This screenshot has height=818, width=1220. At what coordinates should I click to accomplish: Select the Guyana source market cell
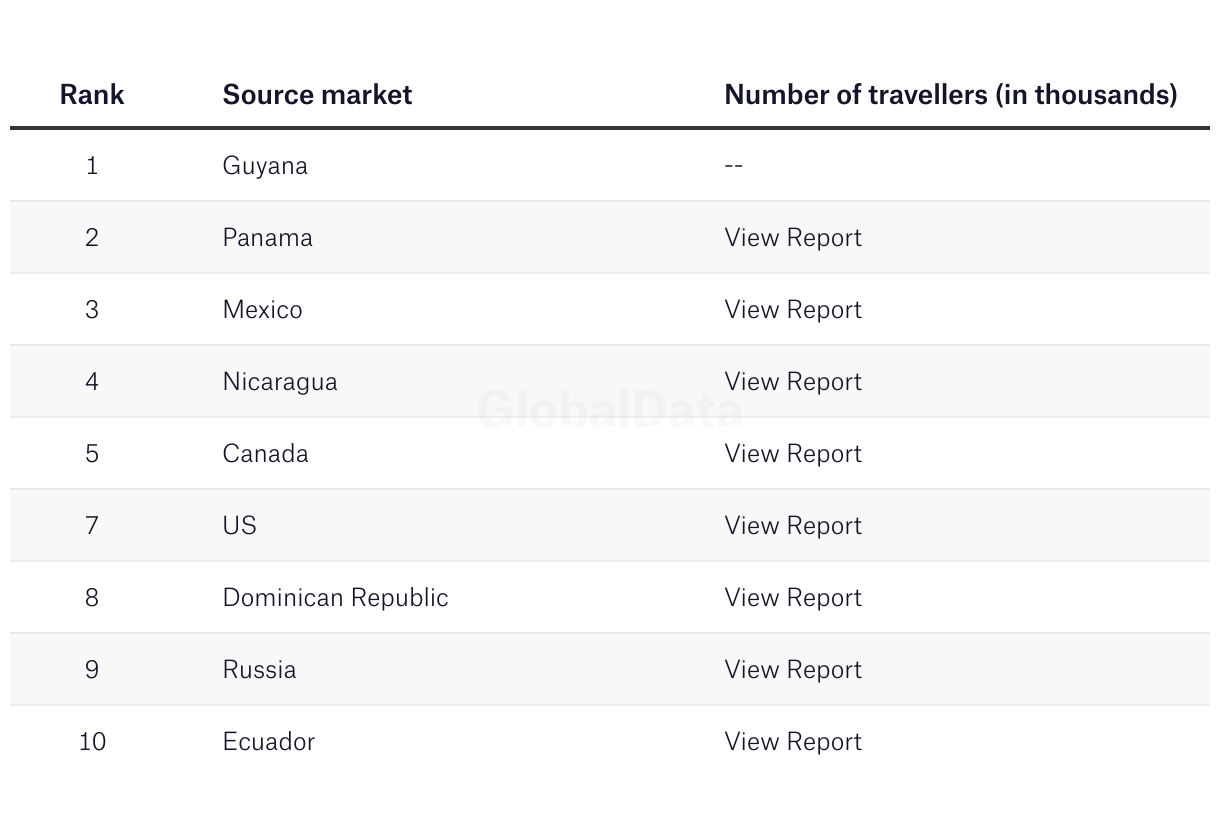(x=265, y=166)
